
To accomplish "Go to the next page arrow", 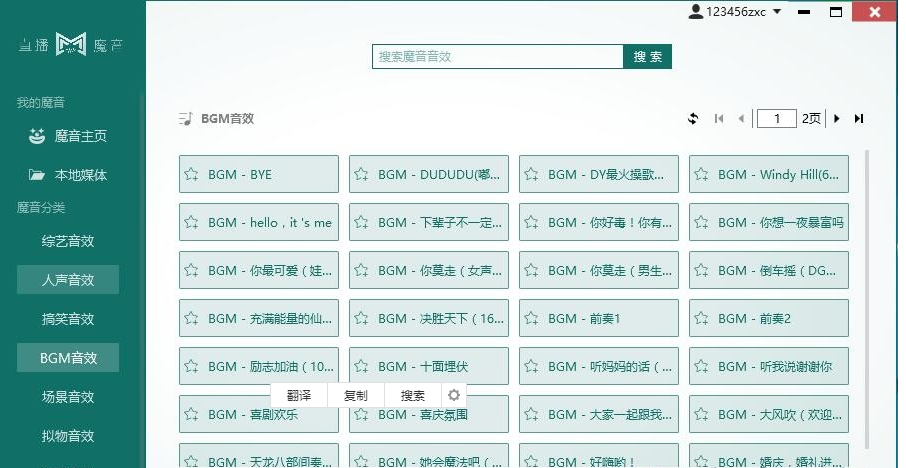I will 837,119.
